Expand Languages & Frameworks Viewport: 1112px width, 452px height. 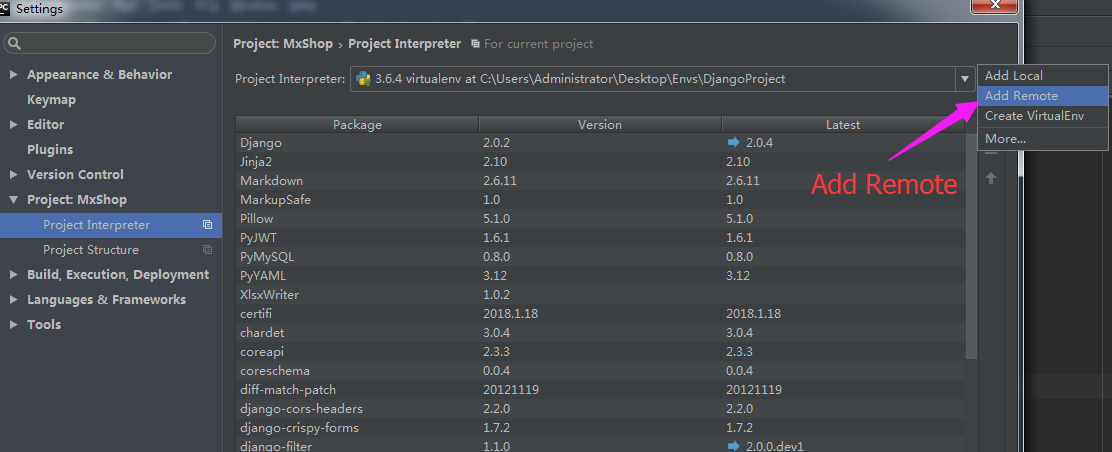[13, 299]
